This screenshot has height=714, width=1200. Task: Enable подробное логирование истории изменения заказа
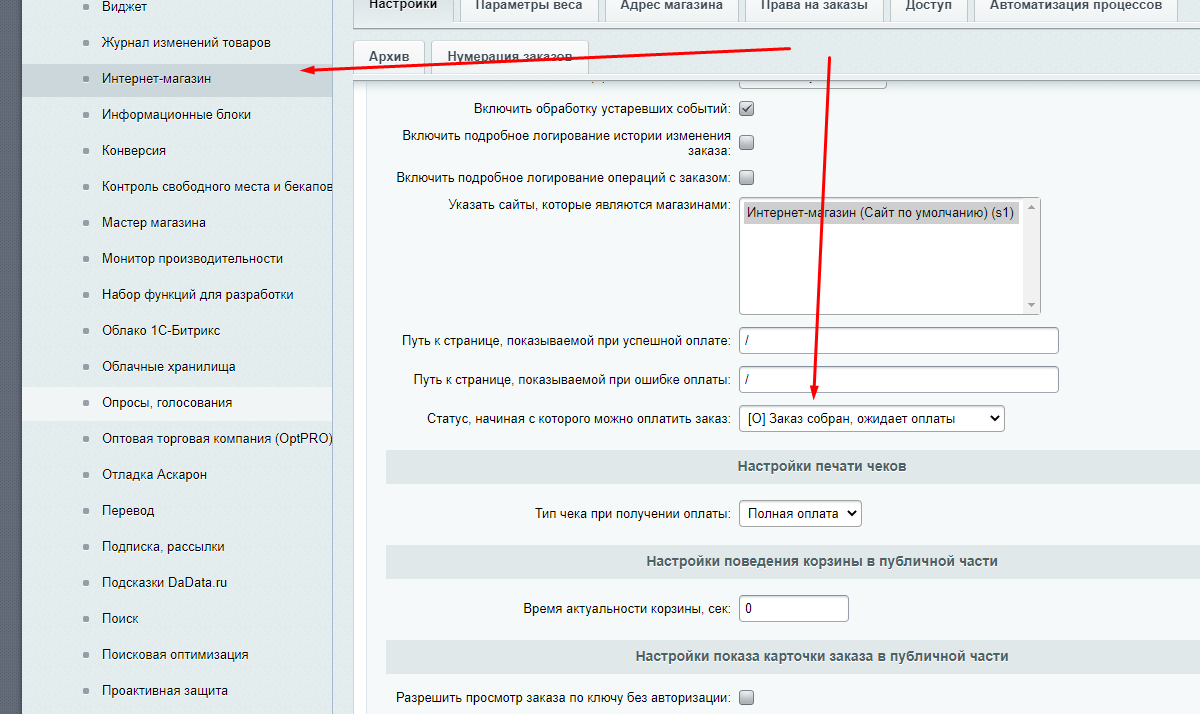coord(746,143)
